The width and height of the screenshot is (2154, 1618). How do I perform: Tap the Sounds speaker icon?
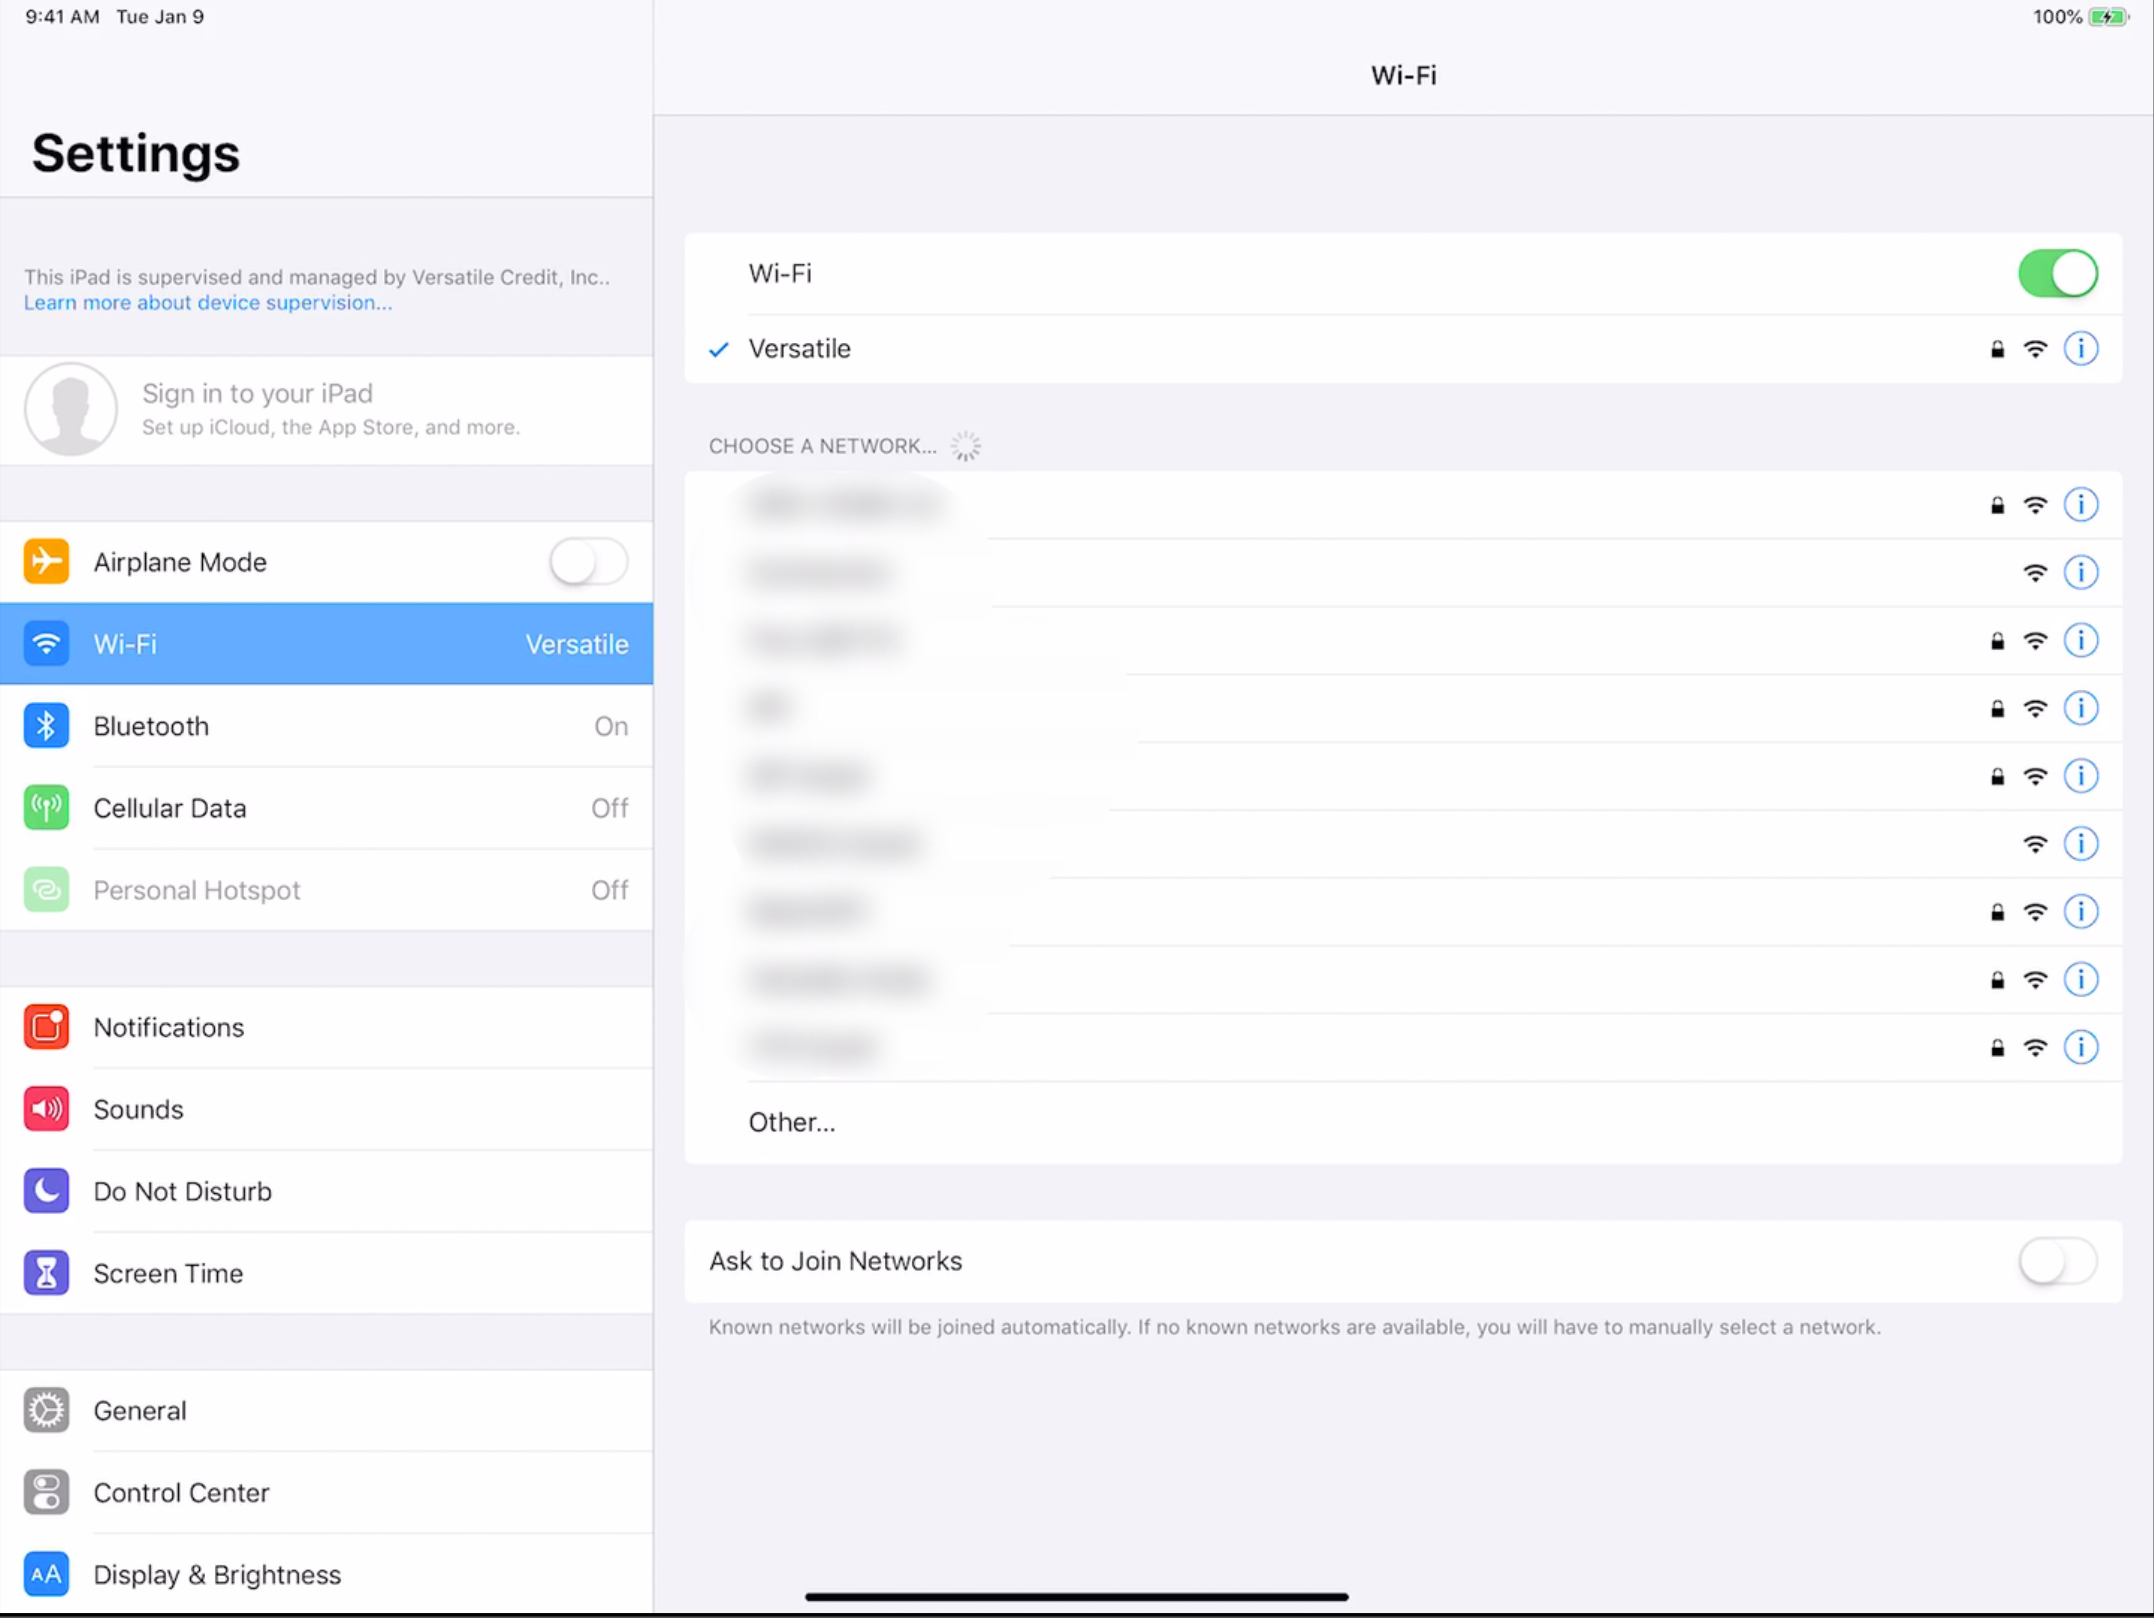(46, 1109)
